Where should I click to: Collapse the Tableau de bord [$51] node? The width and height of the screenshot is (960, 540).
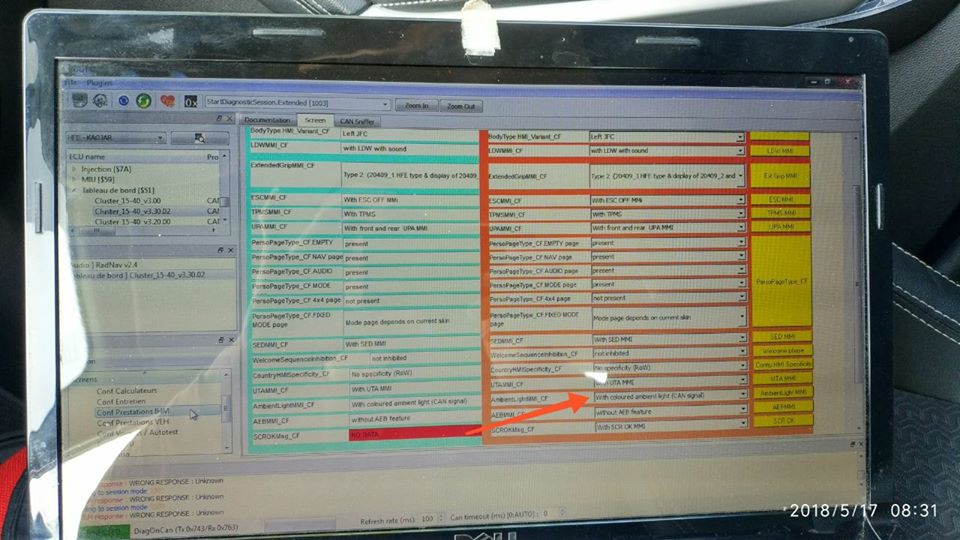(x=75, y=190)
